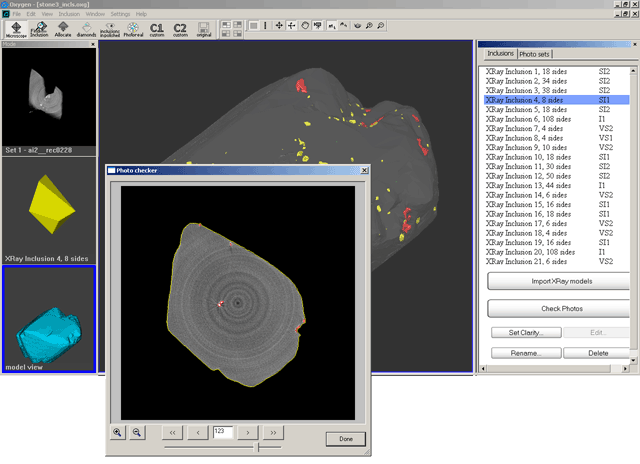The height and width of the screenshot is (464, 640).
Task: Click the Photoreal rendering icon
Action: [133, 28]
